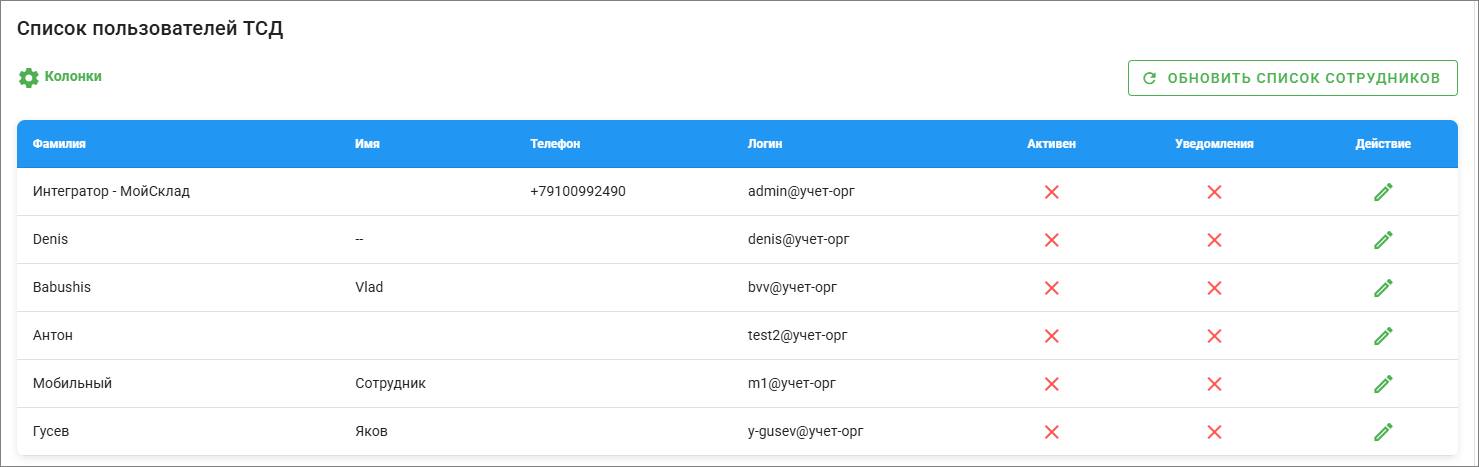Click edit pencil for Мобильный Сотрудник
1479x467 pixels.
coord(1383,384)
